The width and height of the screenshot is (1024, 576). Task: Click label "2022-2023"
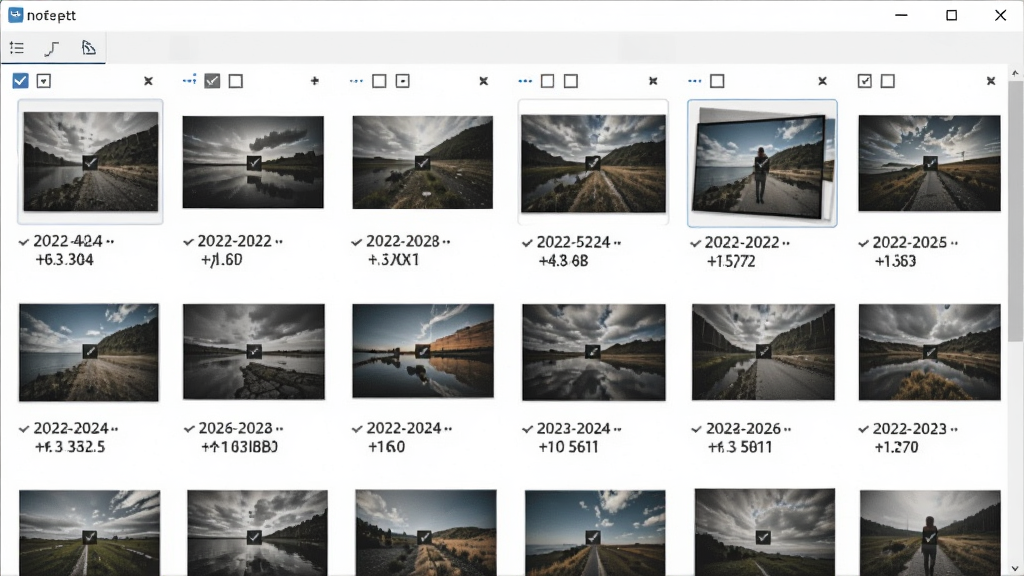[910, 428]
